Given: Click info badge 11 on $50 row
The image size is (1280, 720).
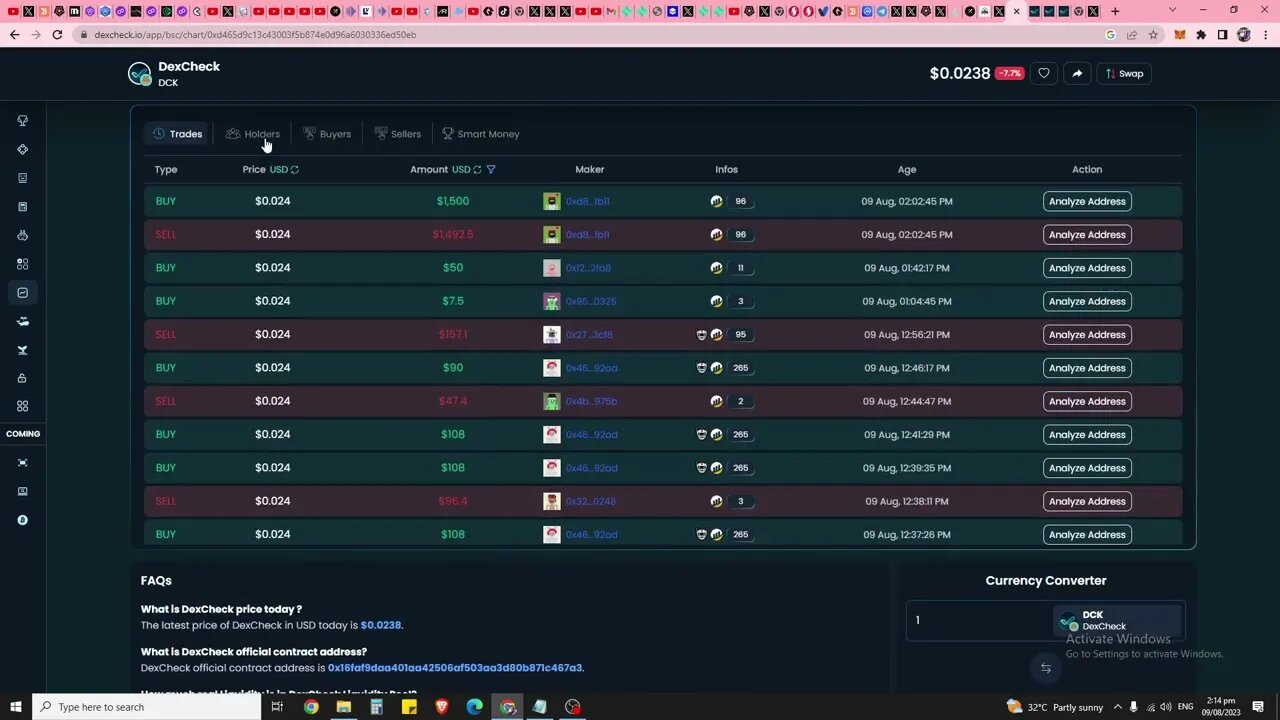Looking at the screenshot, I should 741,268.
